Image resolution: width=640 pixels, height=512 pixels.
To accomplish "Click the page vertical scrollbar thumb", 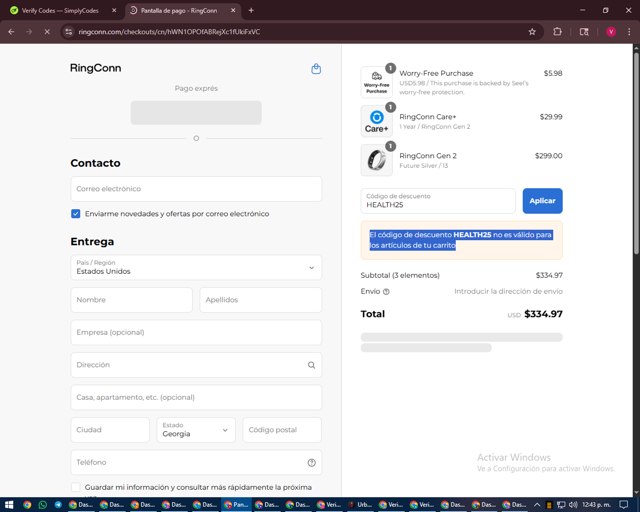I will click(636, 153).
